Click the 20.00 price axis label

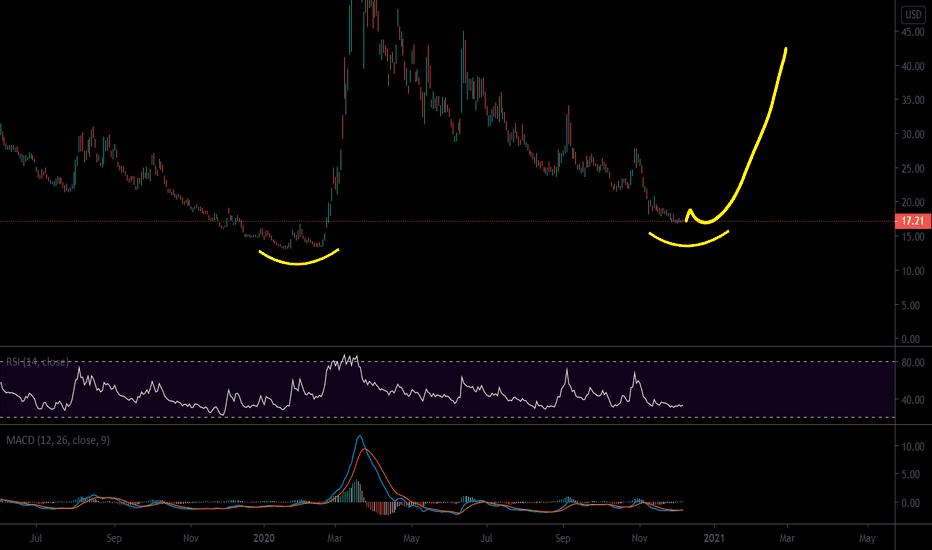pos(913,203)
